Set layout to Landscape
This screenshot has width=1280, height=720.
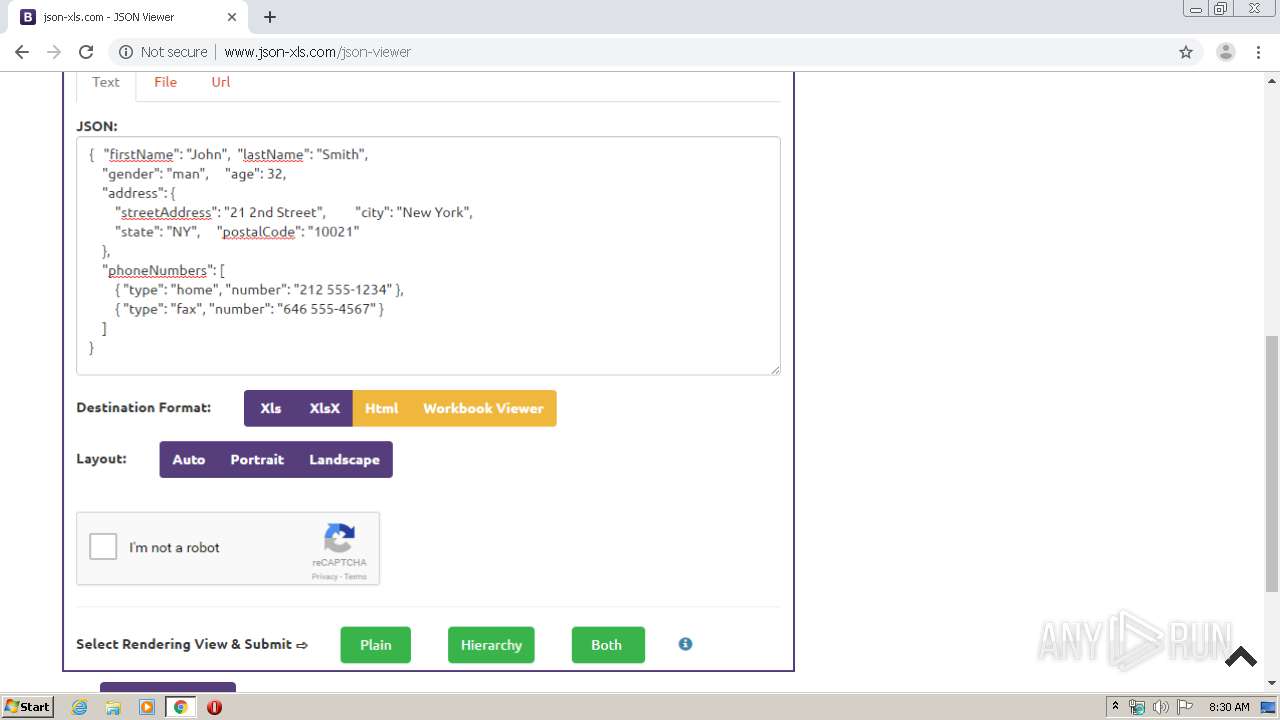[x=344, y=459]
